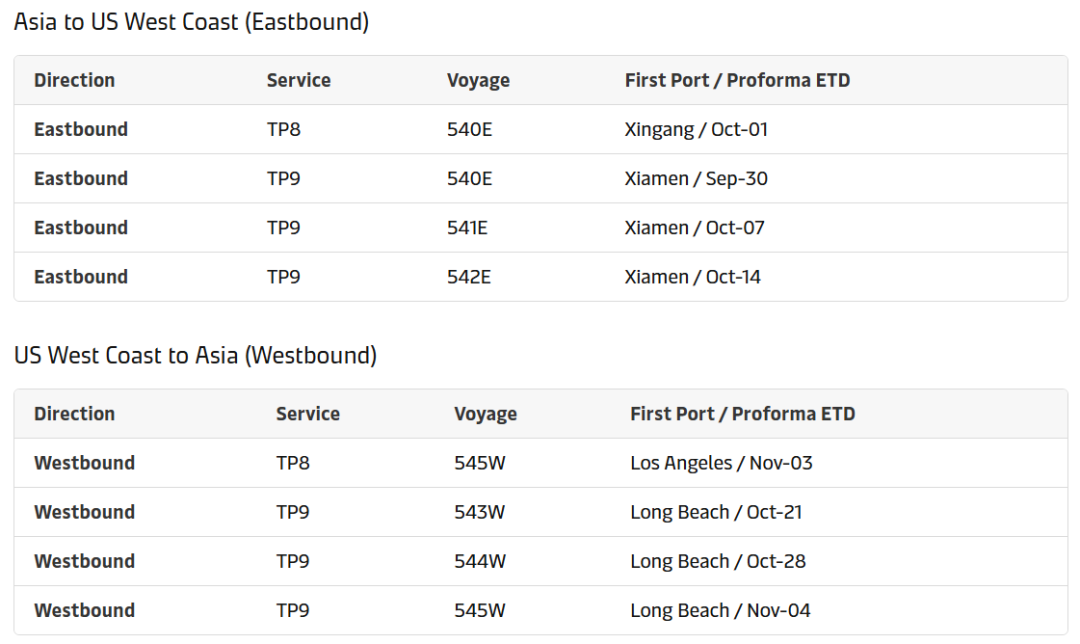
Task: Click the Los Angeles / Nov-03 cell
Action: (x=721, y=463)
